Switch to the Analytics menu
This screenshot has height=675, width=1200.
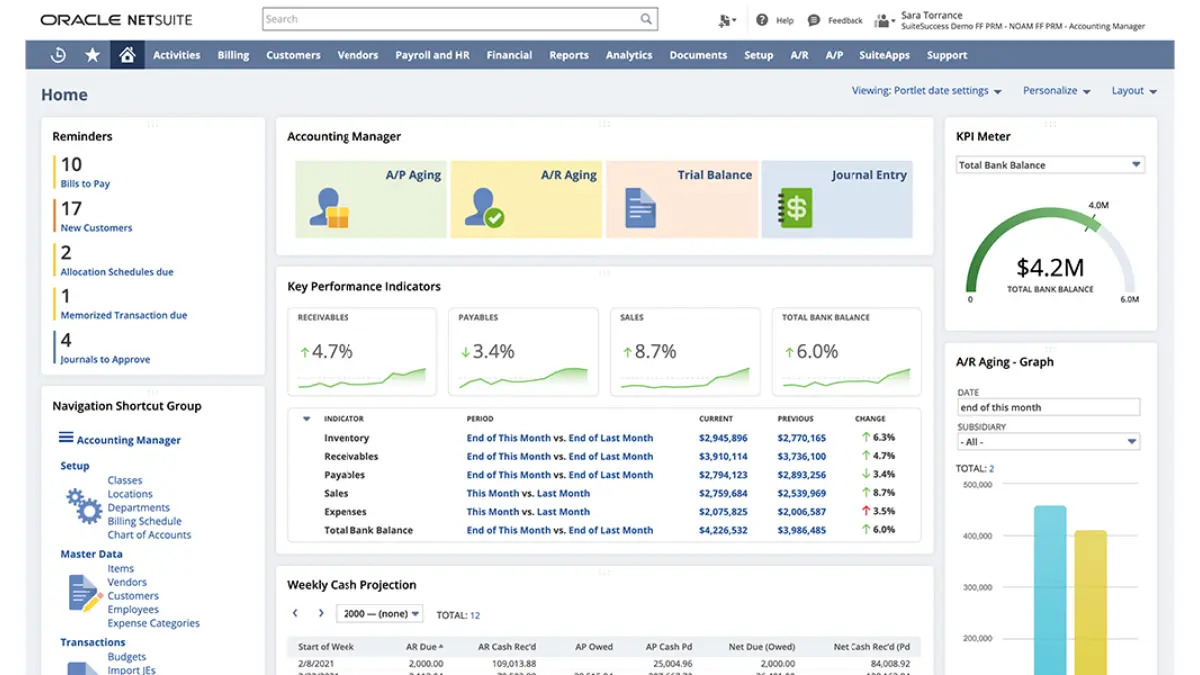[x=628, y=55]
